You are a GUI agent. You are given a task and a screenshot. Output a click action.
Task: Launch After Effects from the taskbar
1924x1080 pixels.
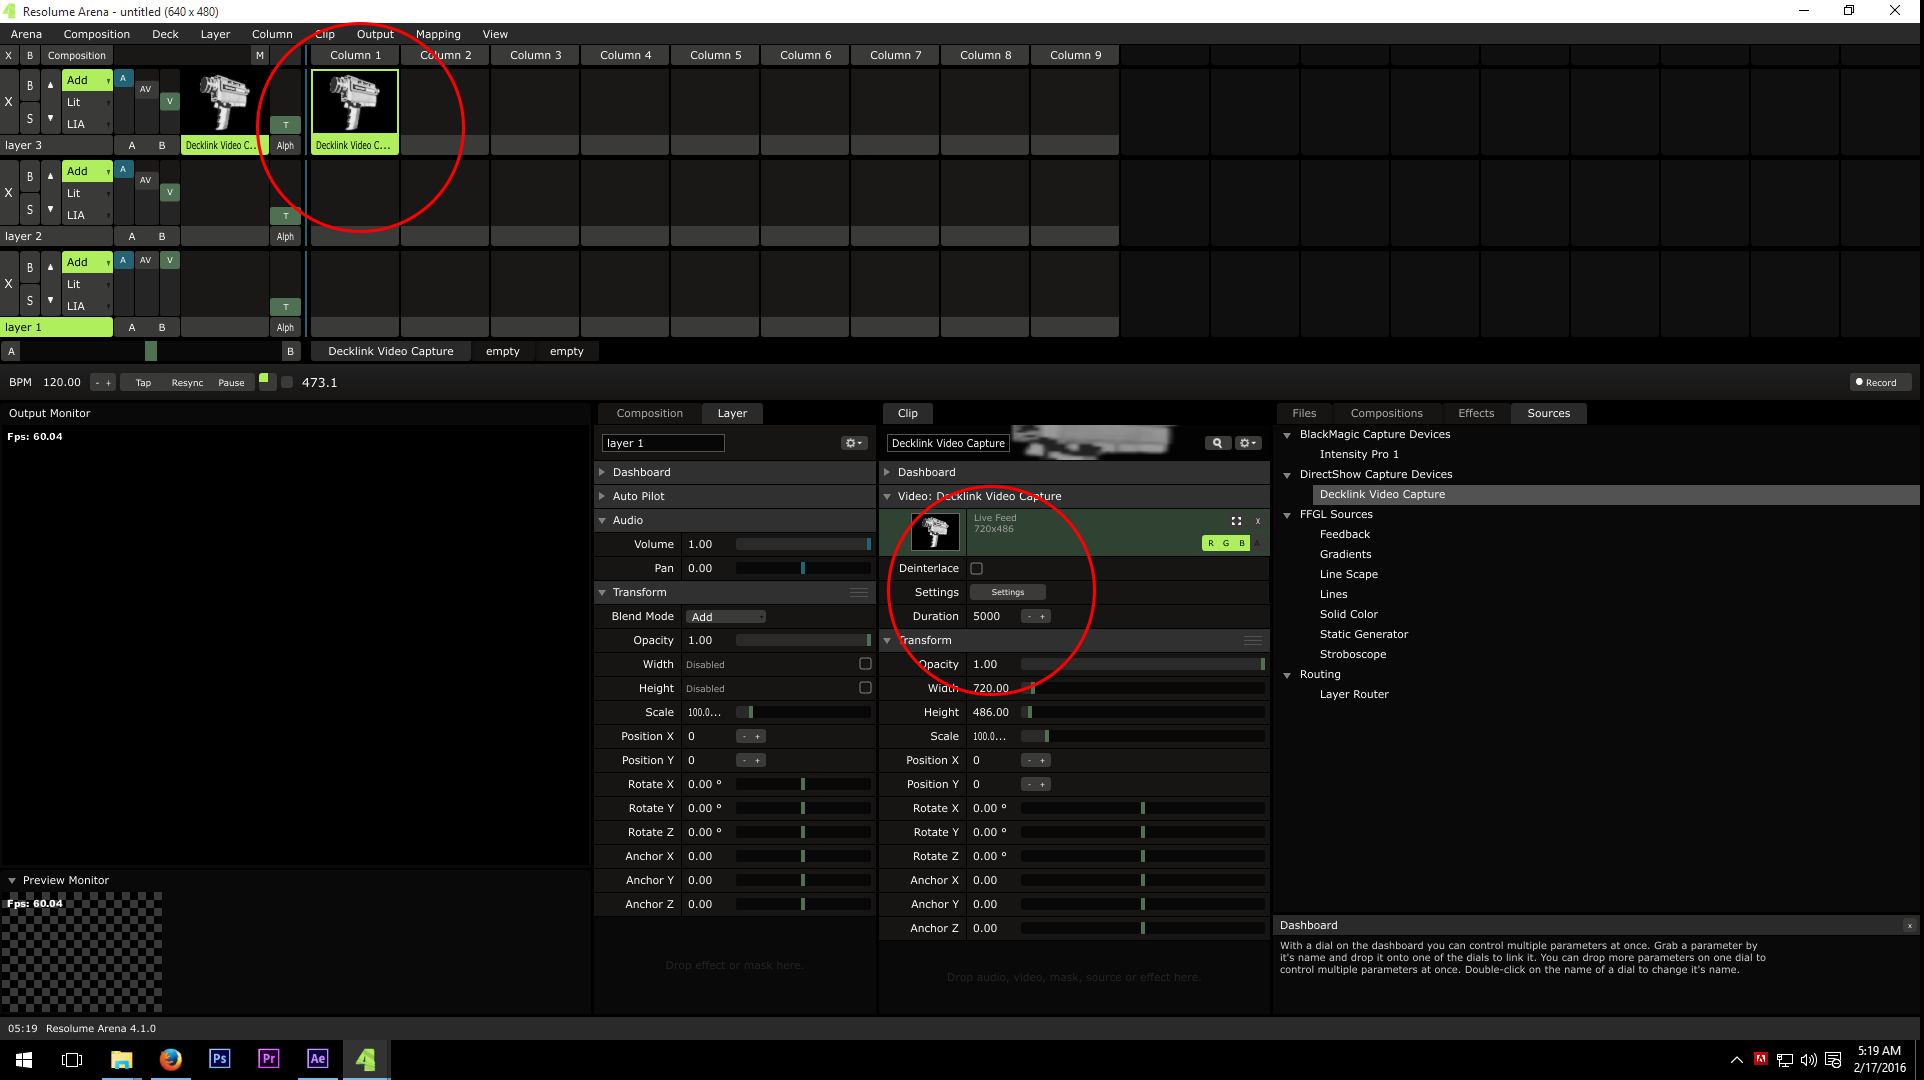pos(317,1059)
